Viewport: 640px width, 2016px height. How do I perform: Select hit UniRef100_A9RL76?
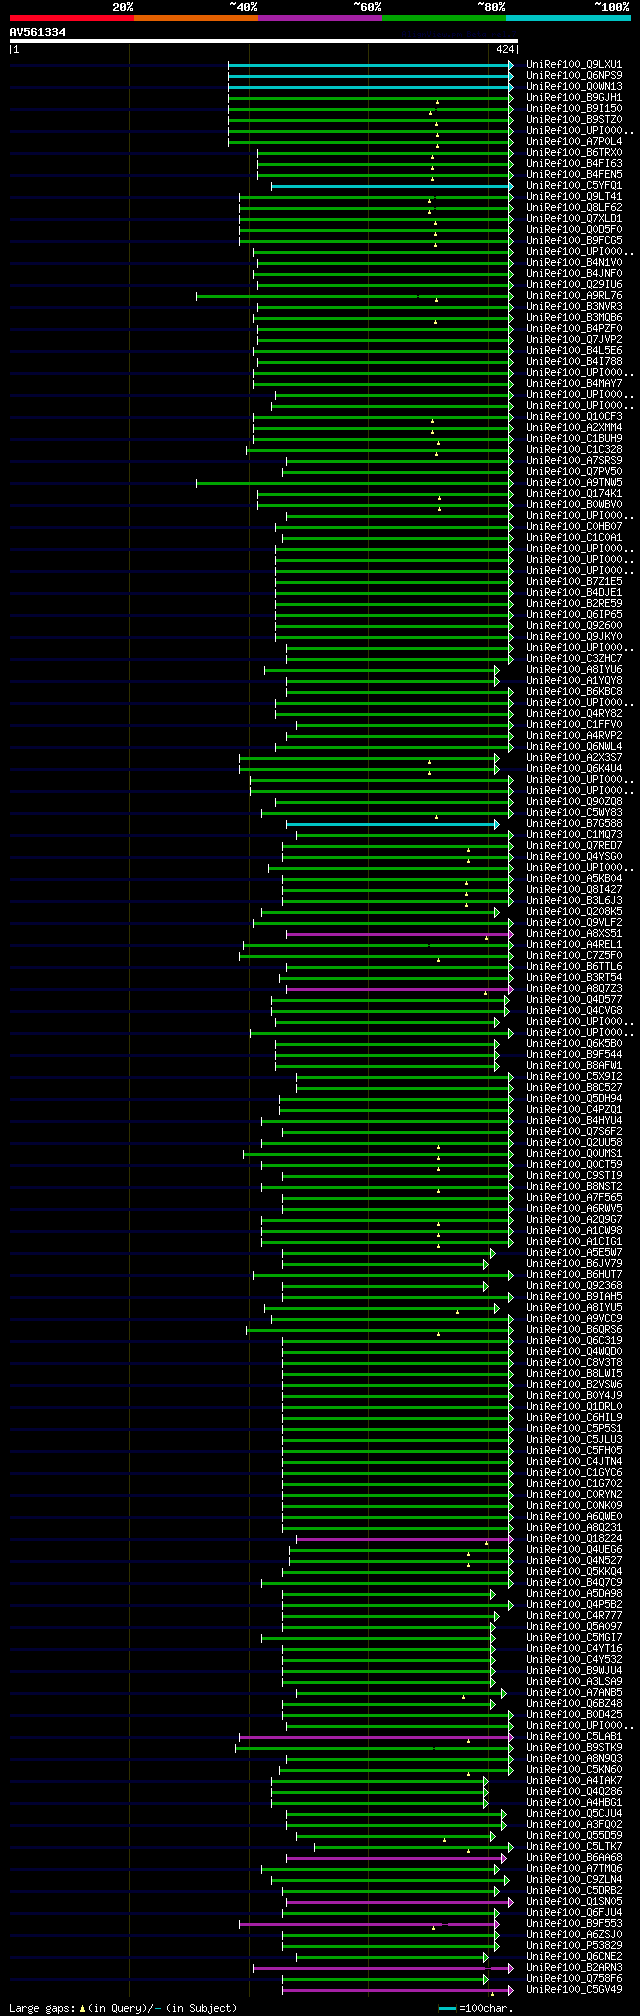pyautogui.click(x=574, y=295)
